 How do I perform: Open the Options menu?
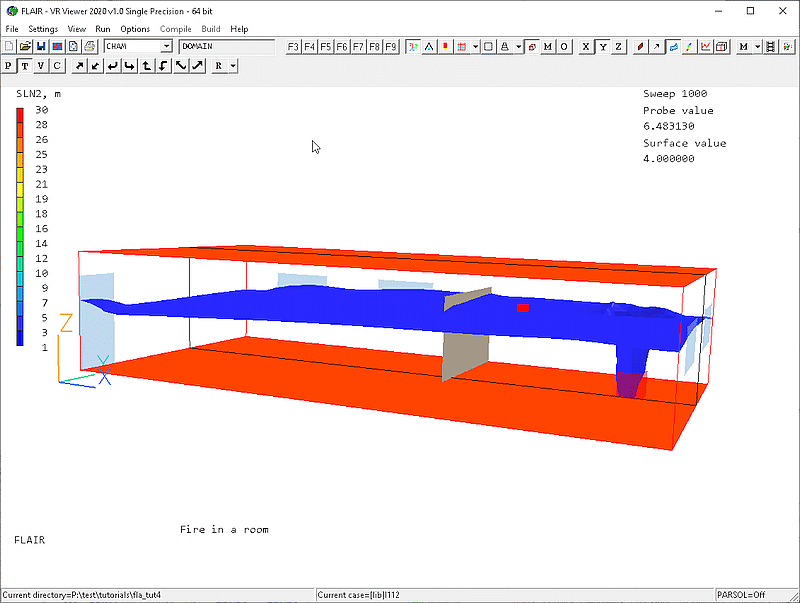click(x=135, y=29)
